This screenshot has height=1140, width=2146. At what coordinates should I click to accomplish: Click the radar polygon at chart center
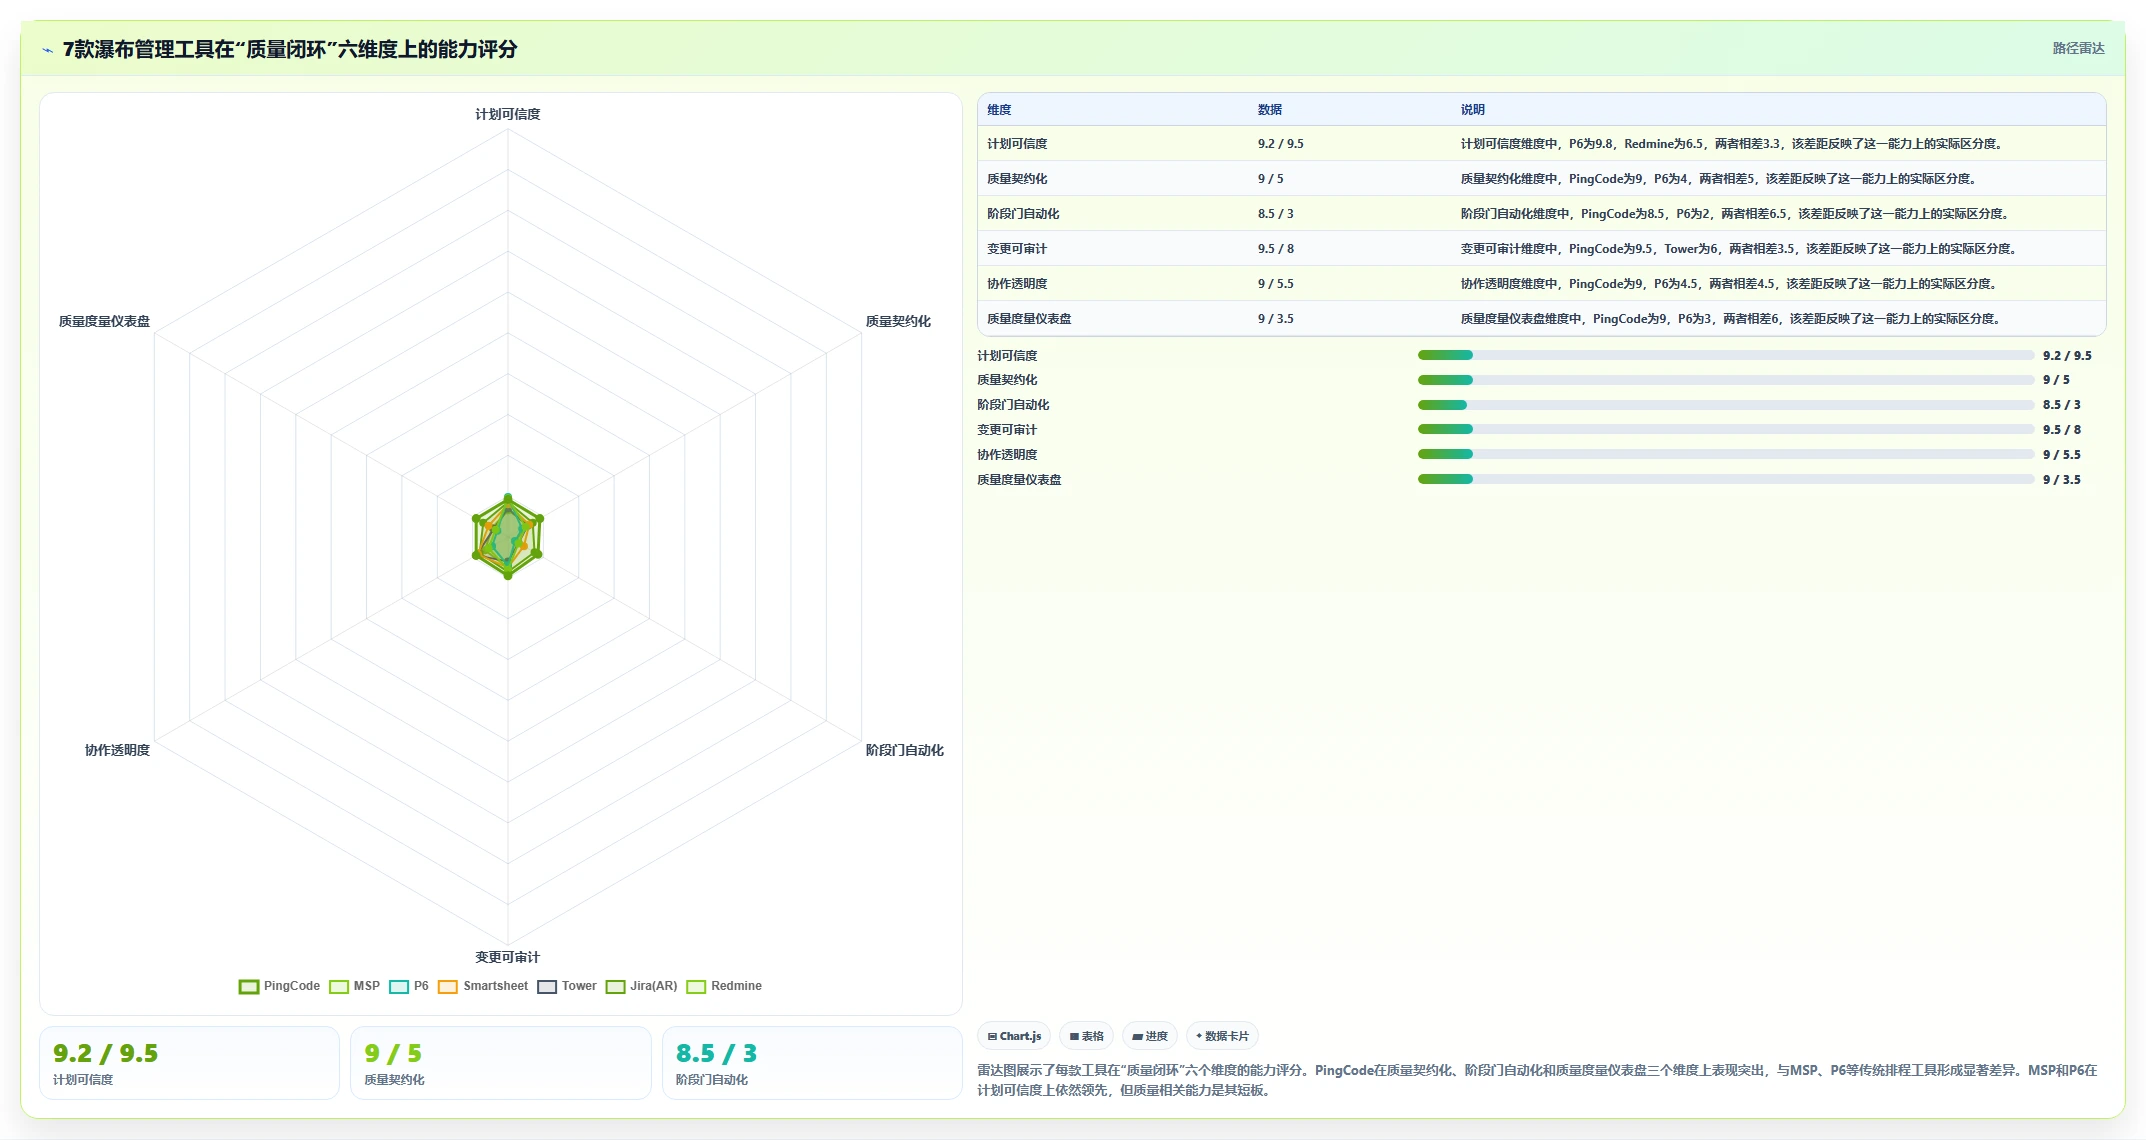click(508, 537)
